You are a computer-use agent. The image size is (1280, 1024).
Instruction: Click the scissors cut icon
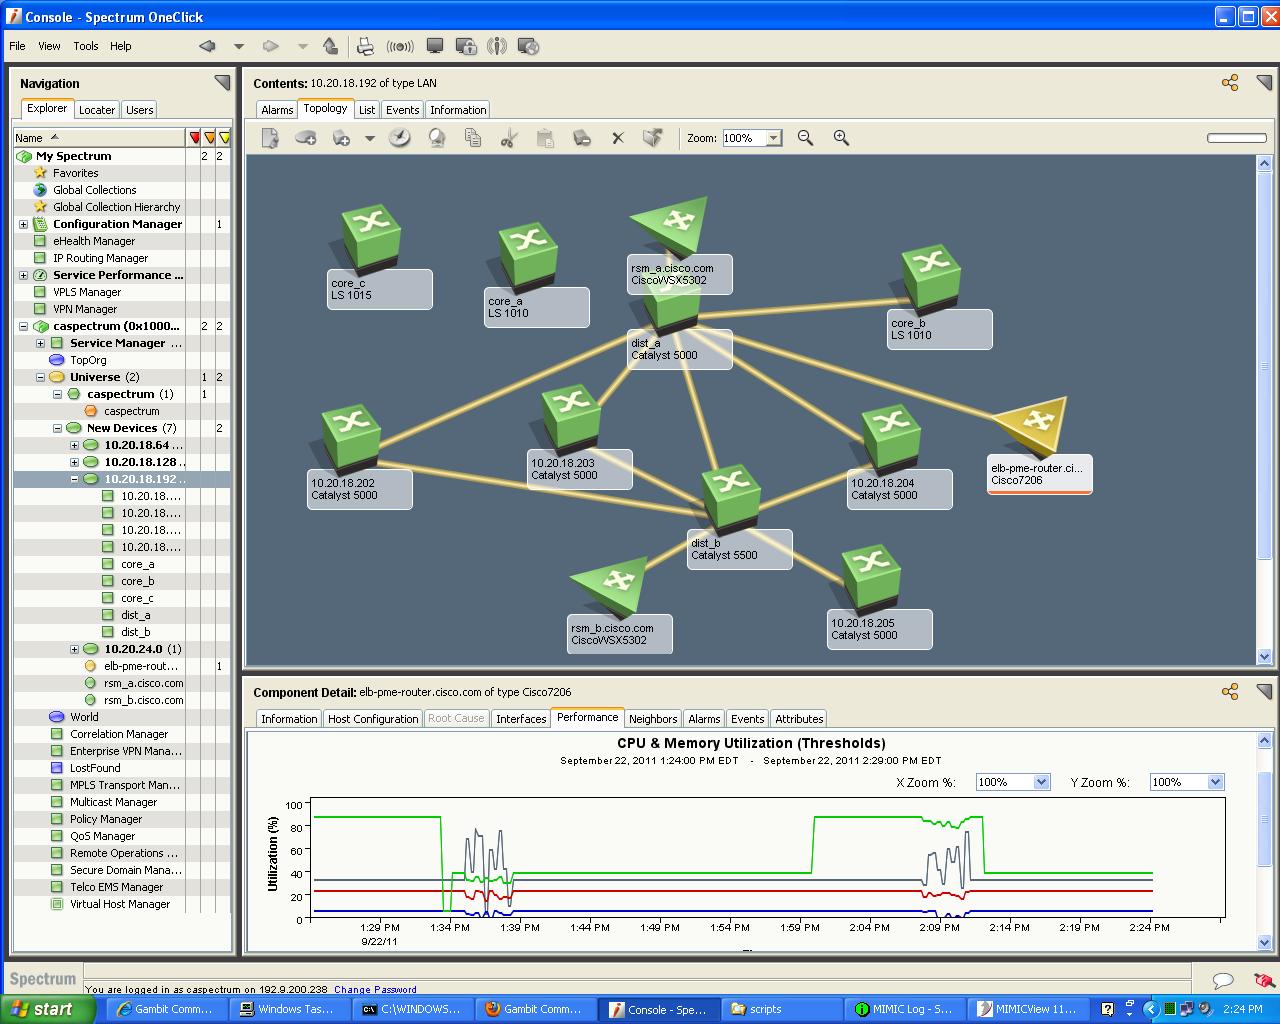[x=508, y=138]
